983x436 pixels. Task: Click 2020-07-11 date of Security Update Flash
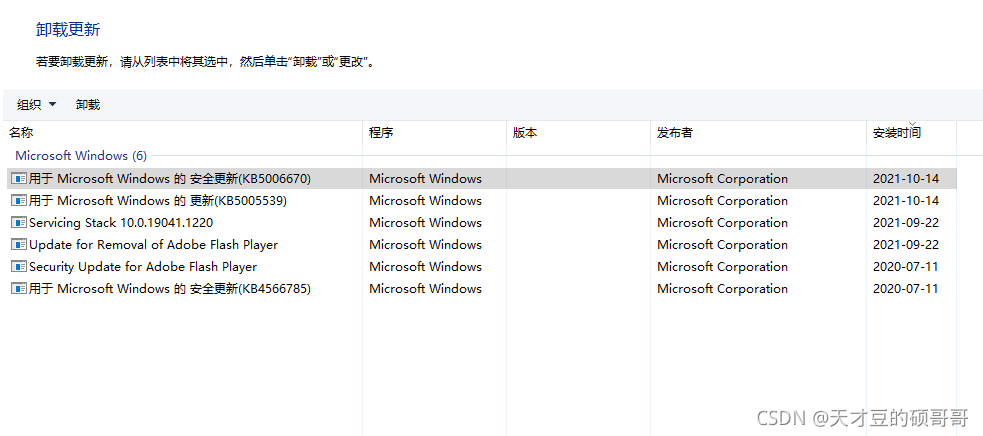pos(906,267)
